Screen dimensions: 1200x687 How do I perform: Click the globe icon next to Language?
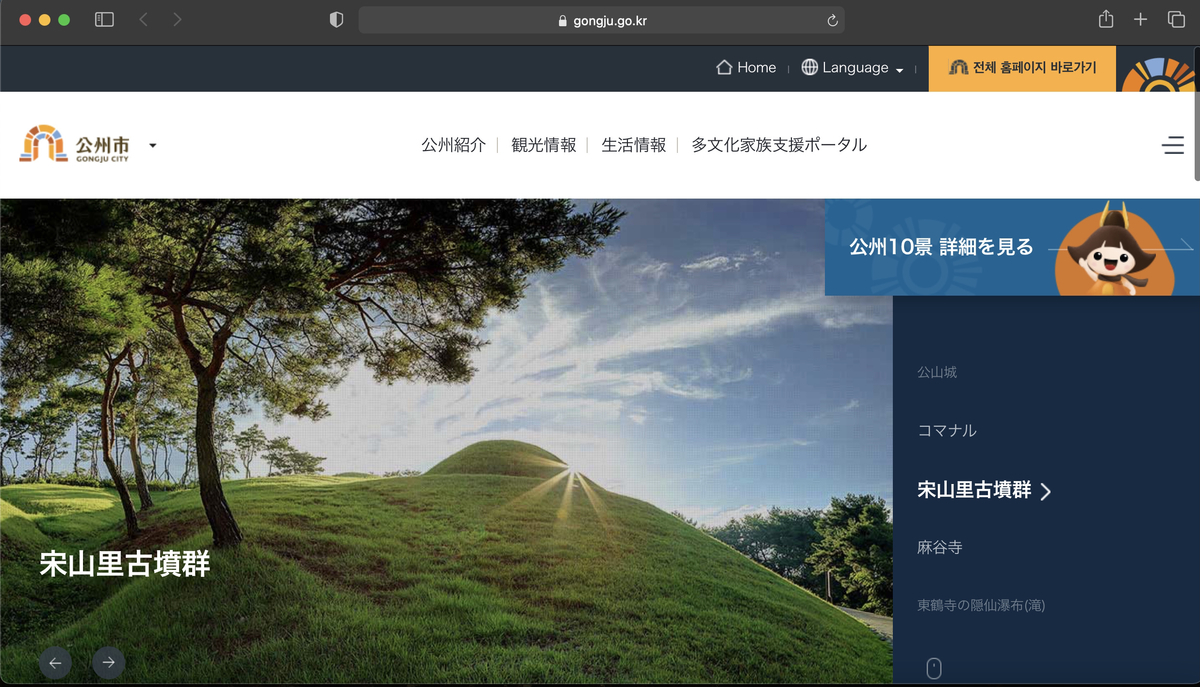tap(810, 68)
